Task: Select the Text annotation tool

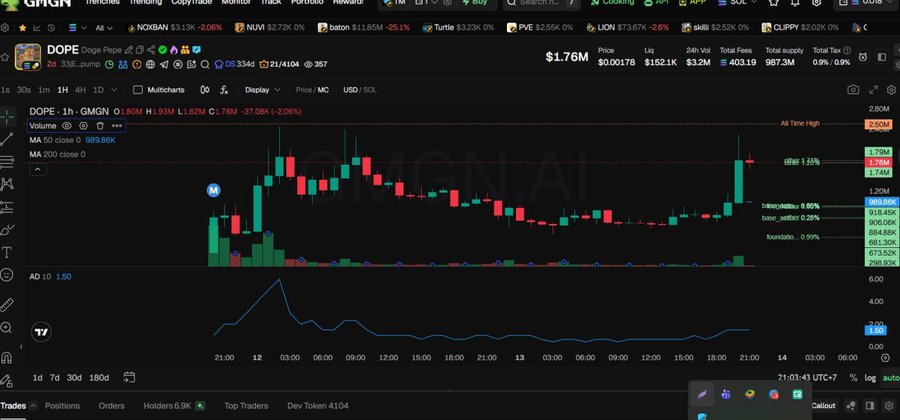Action: point(7,252)
